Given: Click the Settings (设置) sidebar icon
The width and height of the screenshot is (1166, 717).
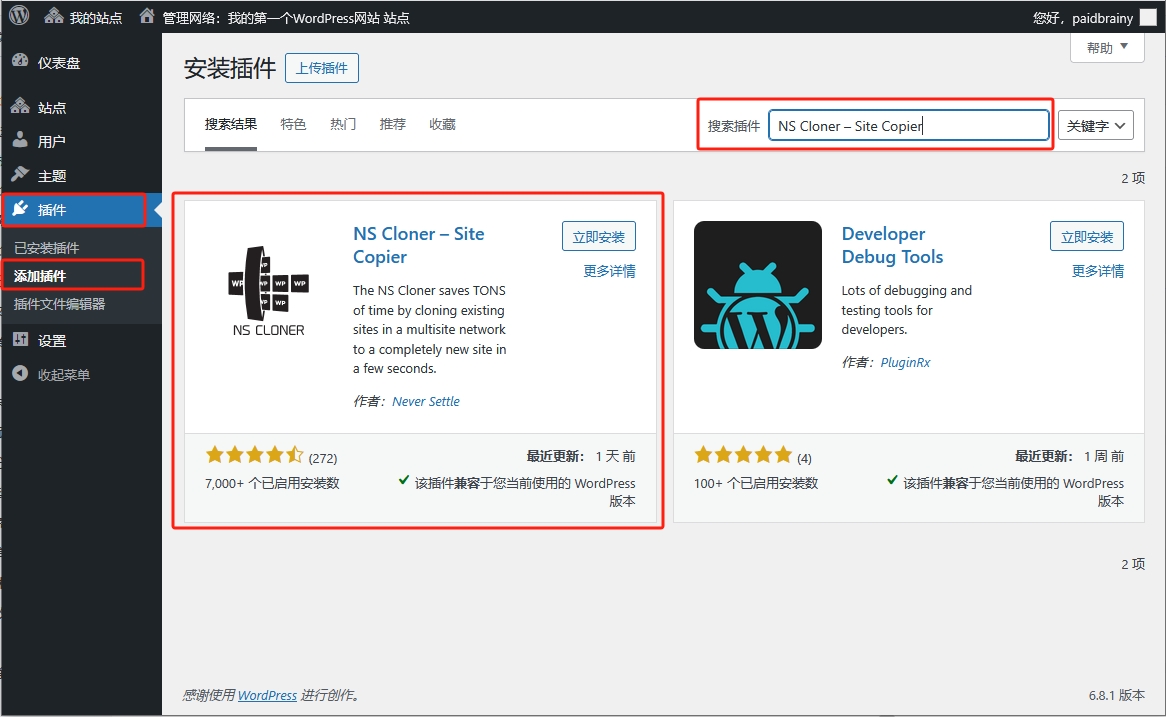Looking at the screenshot, I should 20,340.
